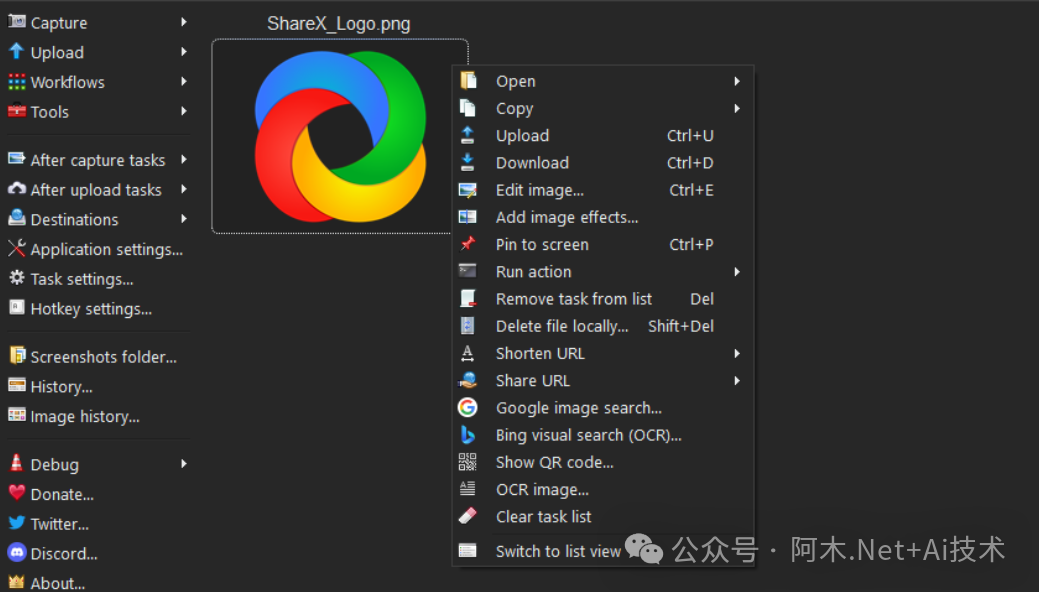Open Task settings... label
This screenshot has width=1039, height=592.
tap(82, 280)
